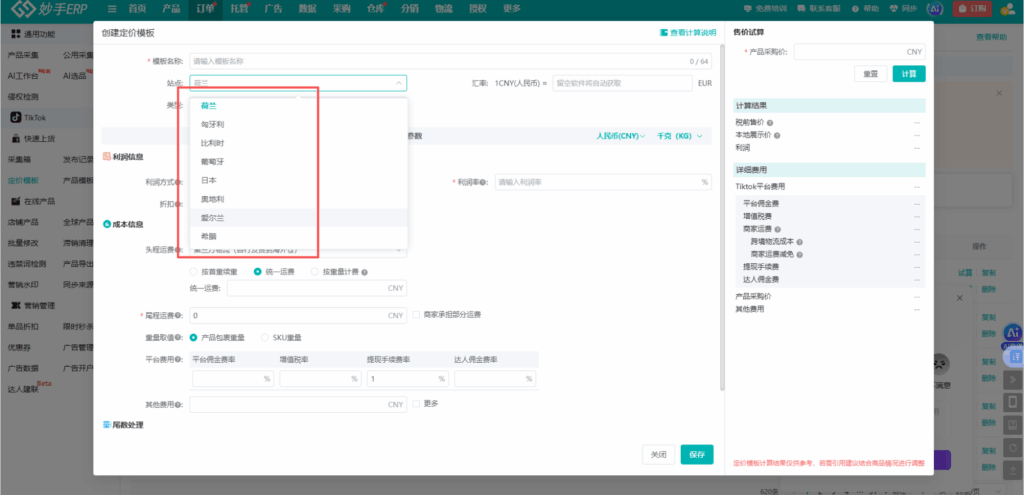Open 仓库 in top navigation
The image size is (1024, 495).
(376, 9)
